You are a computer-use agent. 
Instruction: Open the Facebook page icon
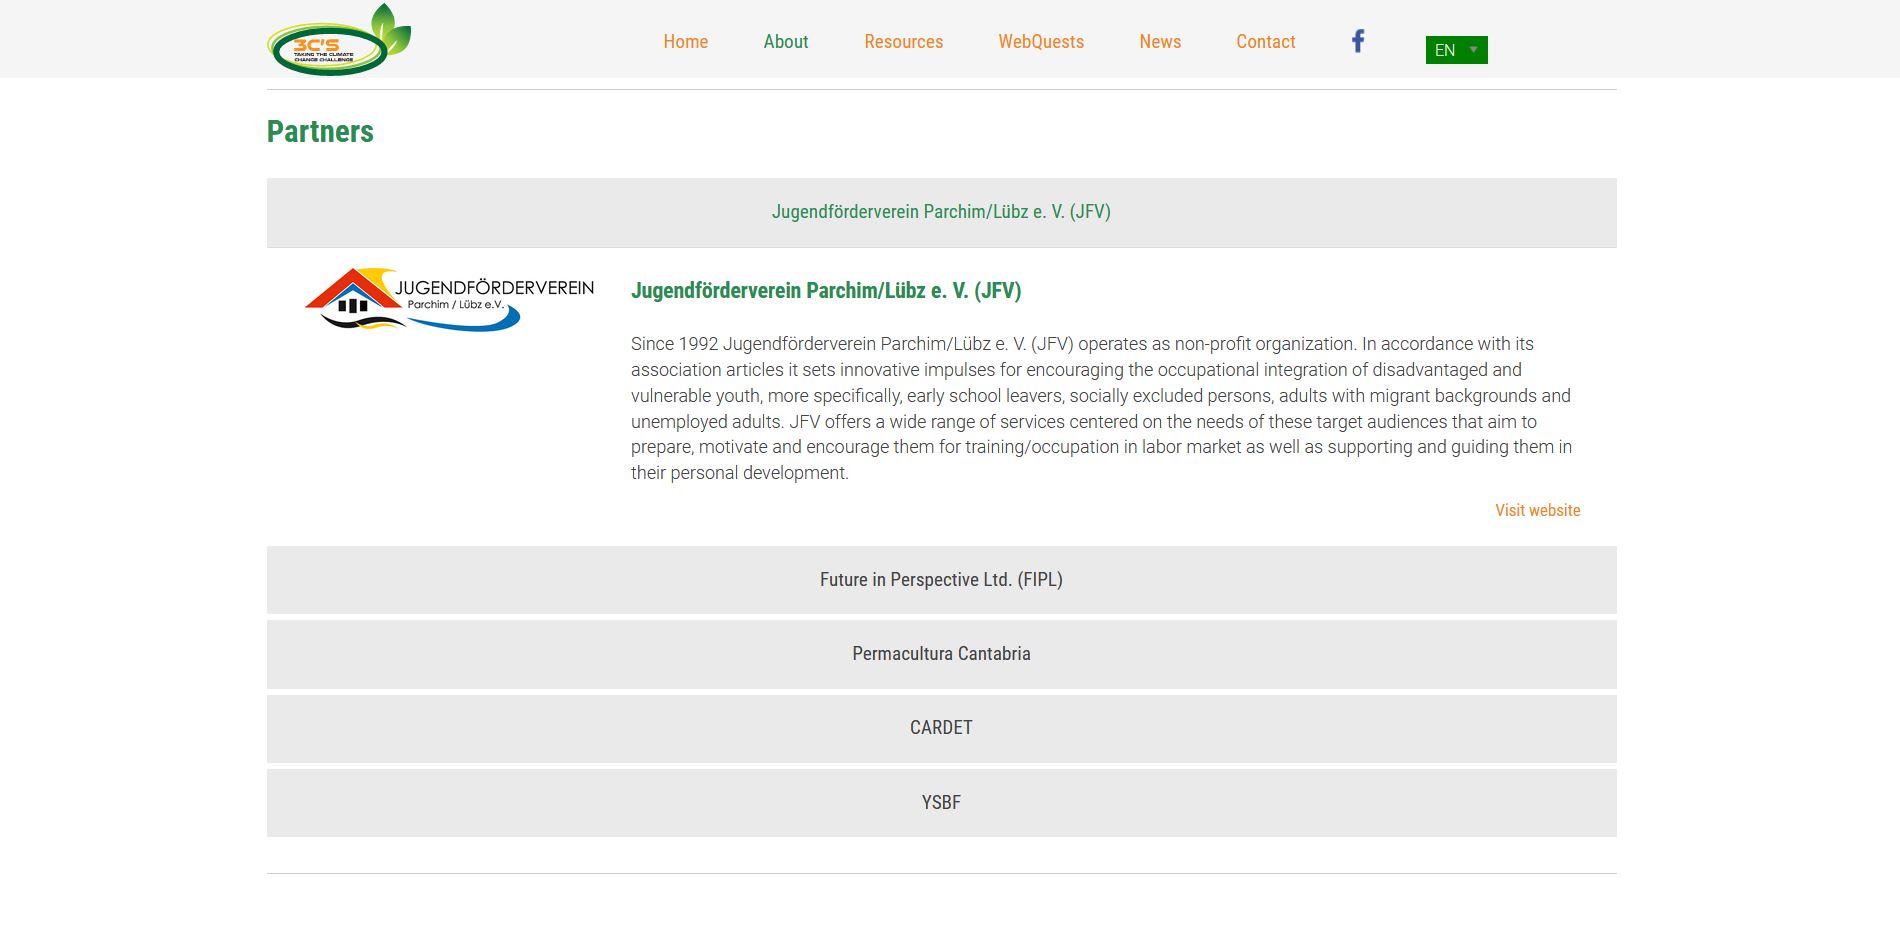[1358, 41]
